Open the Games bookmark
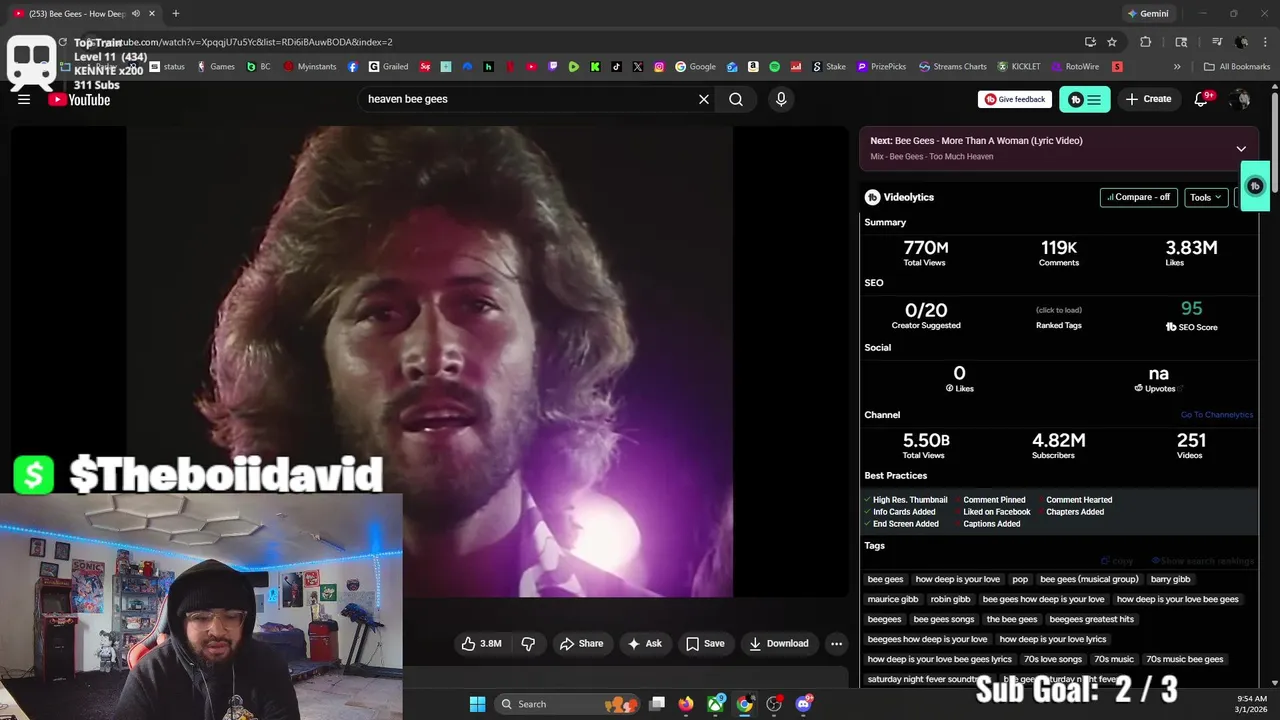 (x=216, y=67)
